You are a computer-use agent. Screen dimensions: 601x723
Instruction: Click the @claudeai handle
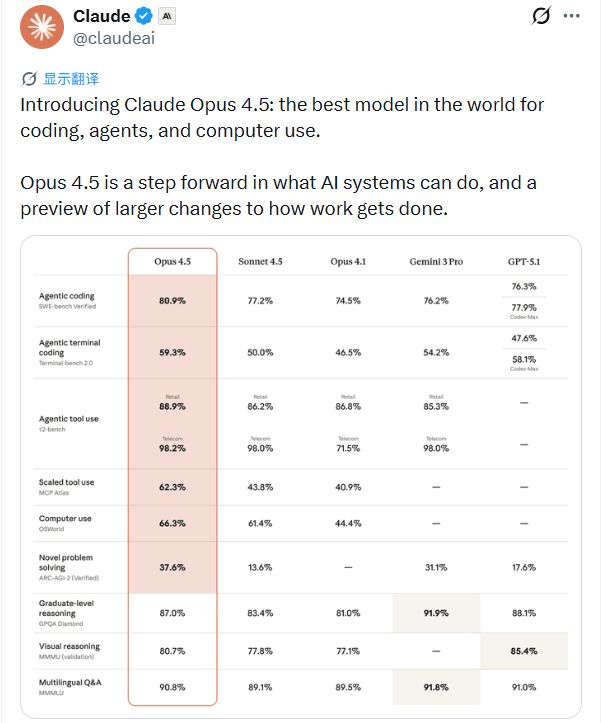[114, 39]
